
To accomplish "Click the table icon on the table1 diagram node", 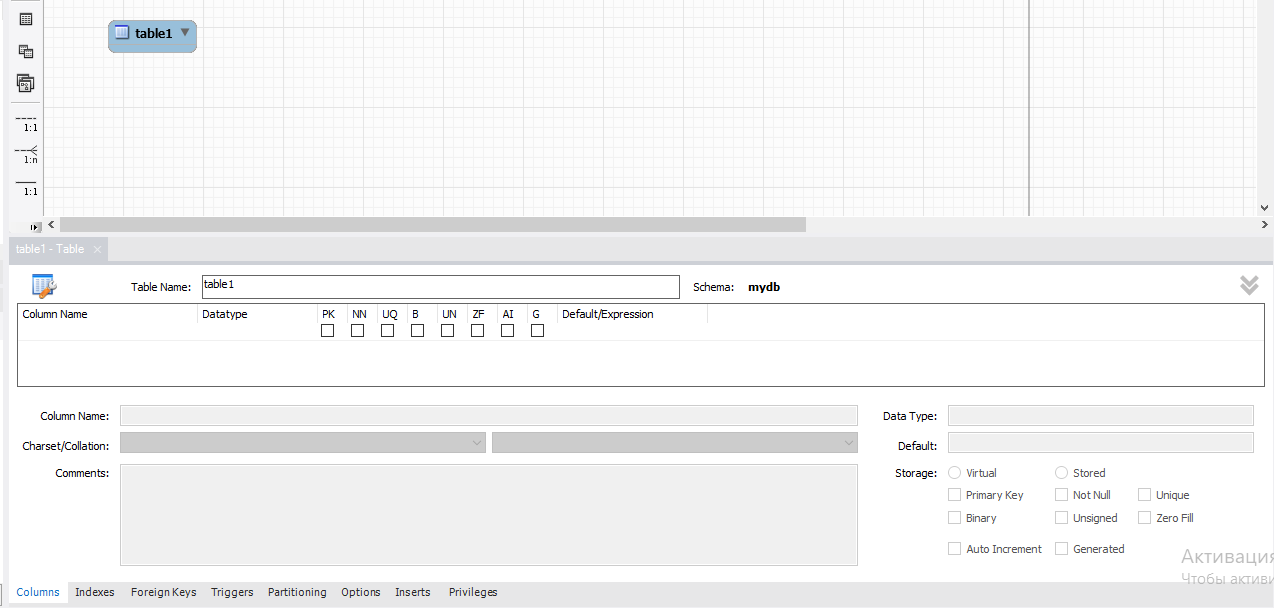I will coord(122,33).
